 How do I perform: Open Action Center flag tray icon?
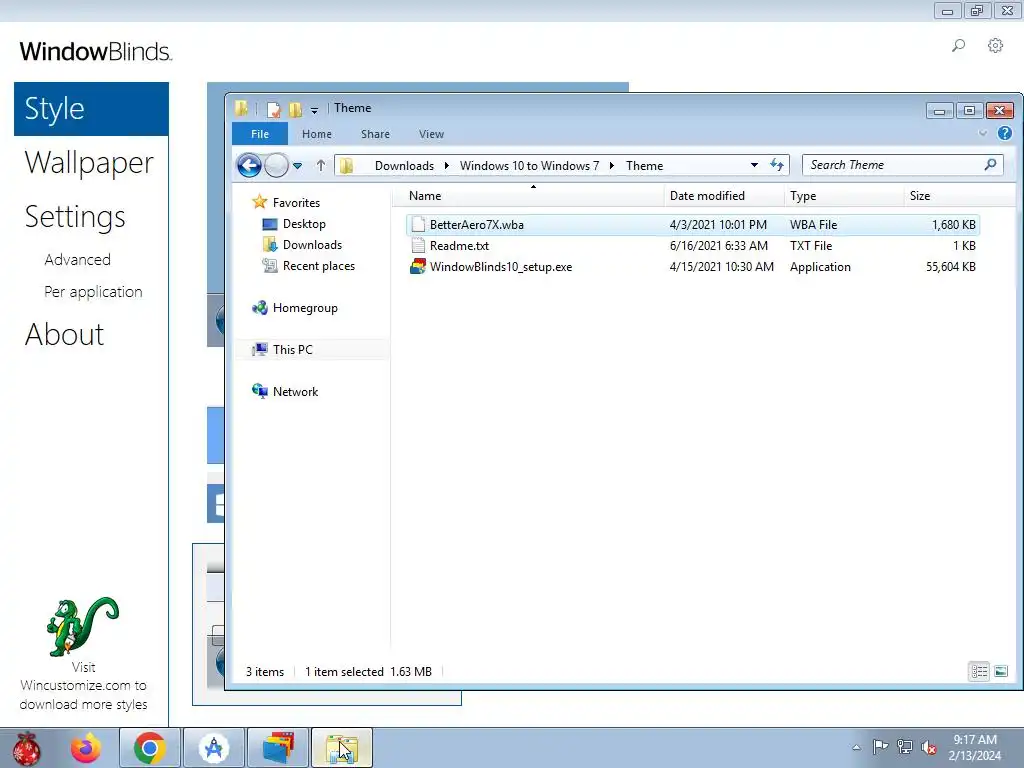[880, 746]
